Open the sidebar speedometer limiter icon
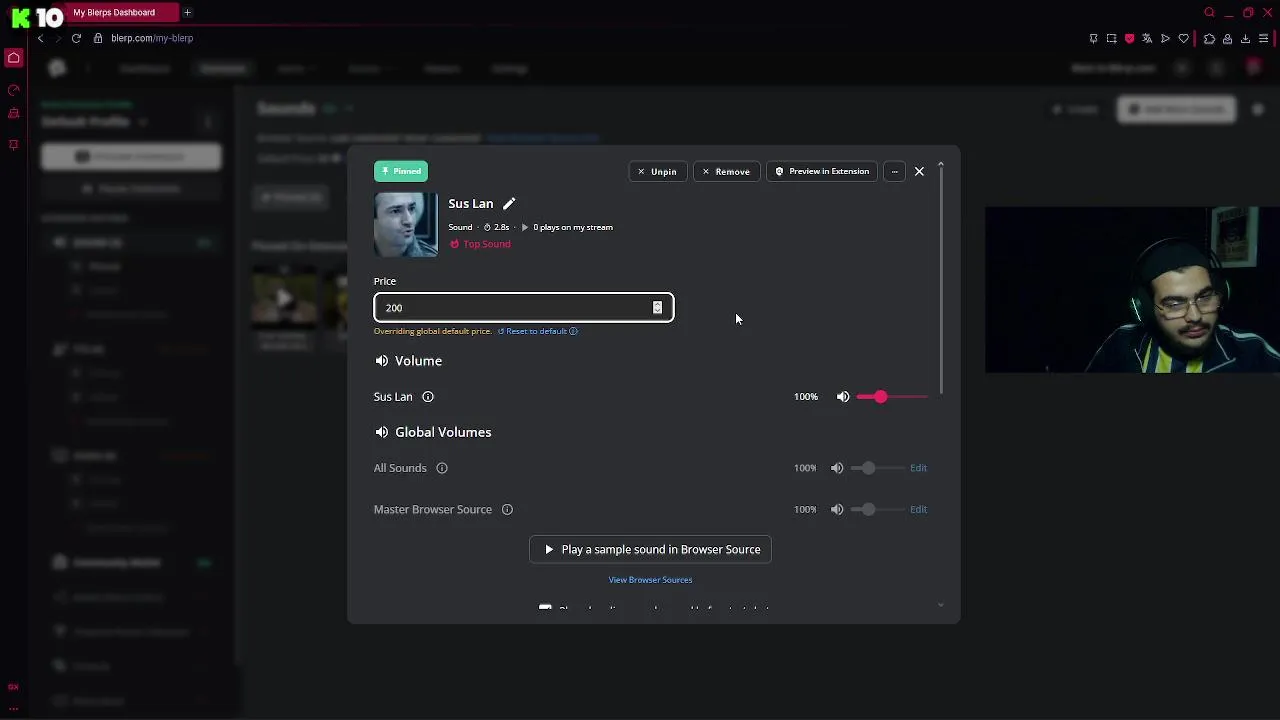This screenshot has height=720, width=1280. pos(14,90)
